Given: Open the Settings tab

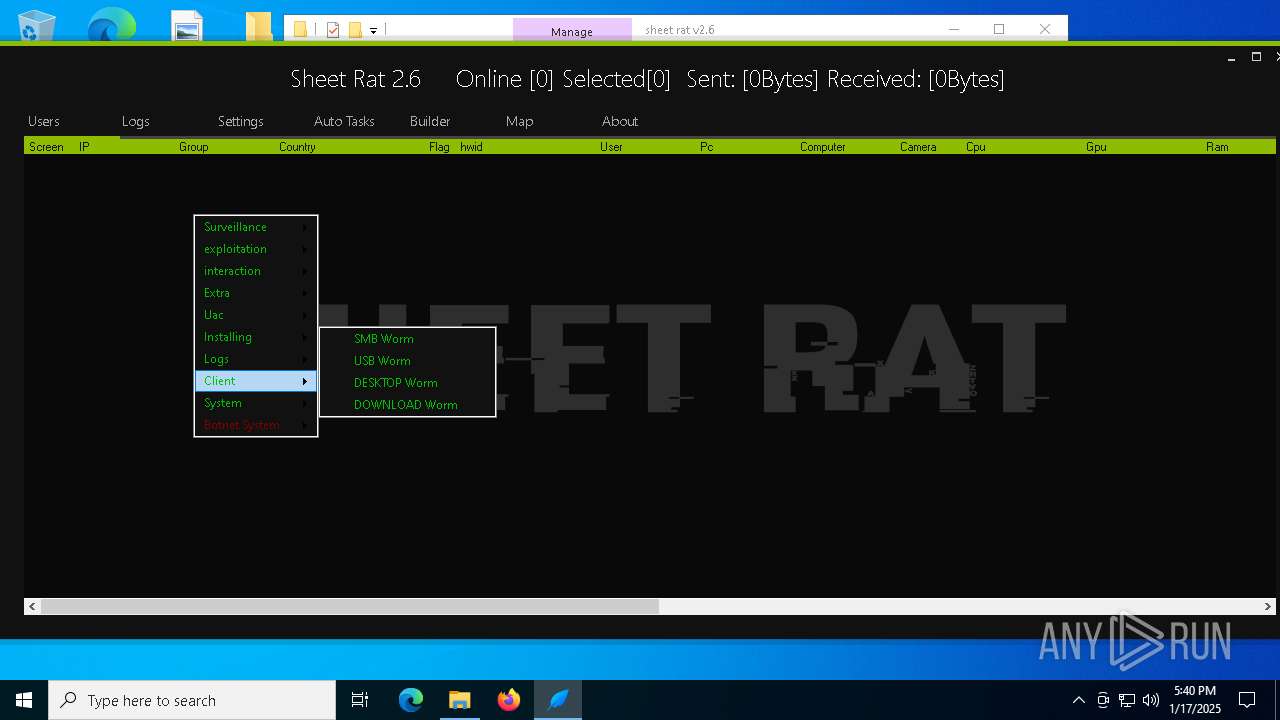Looking at the screenshot, I should tap(241, 121).
